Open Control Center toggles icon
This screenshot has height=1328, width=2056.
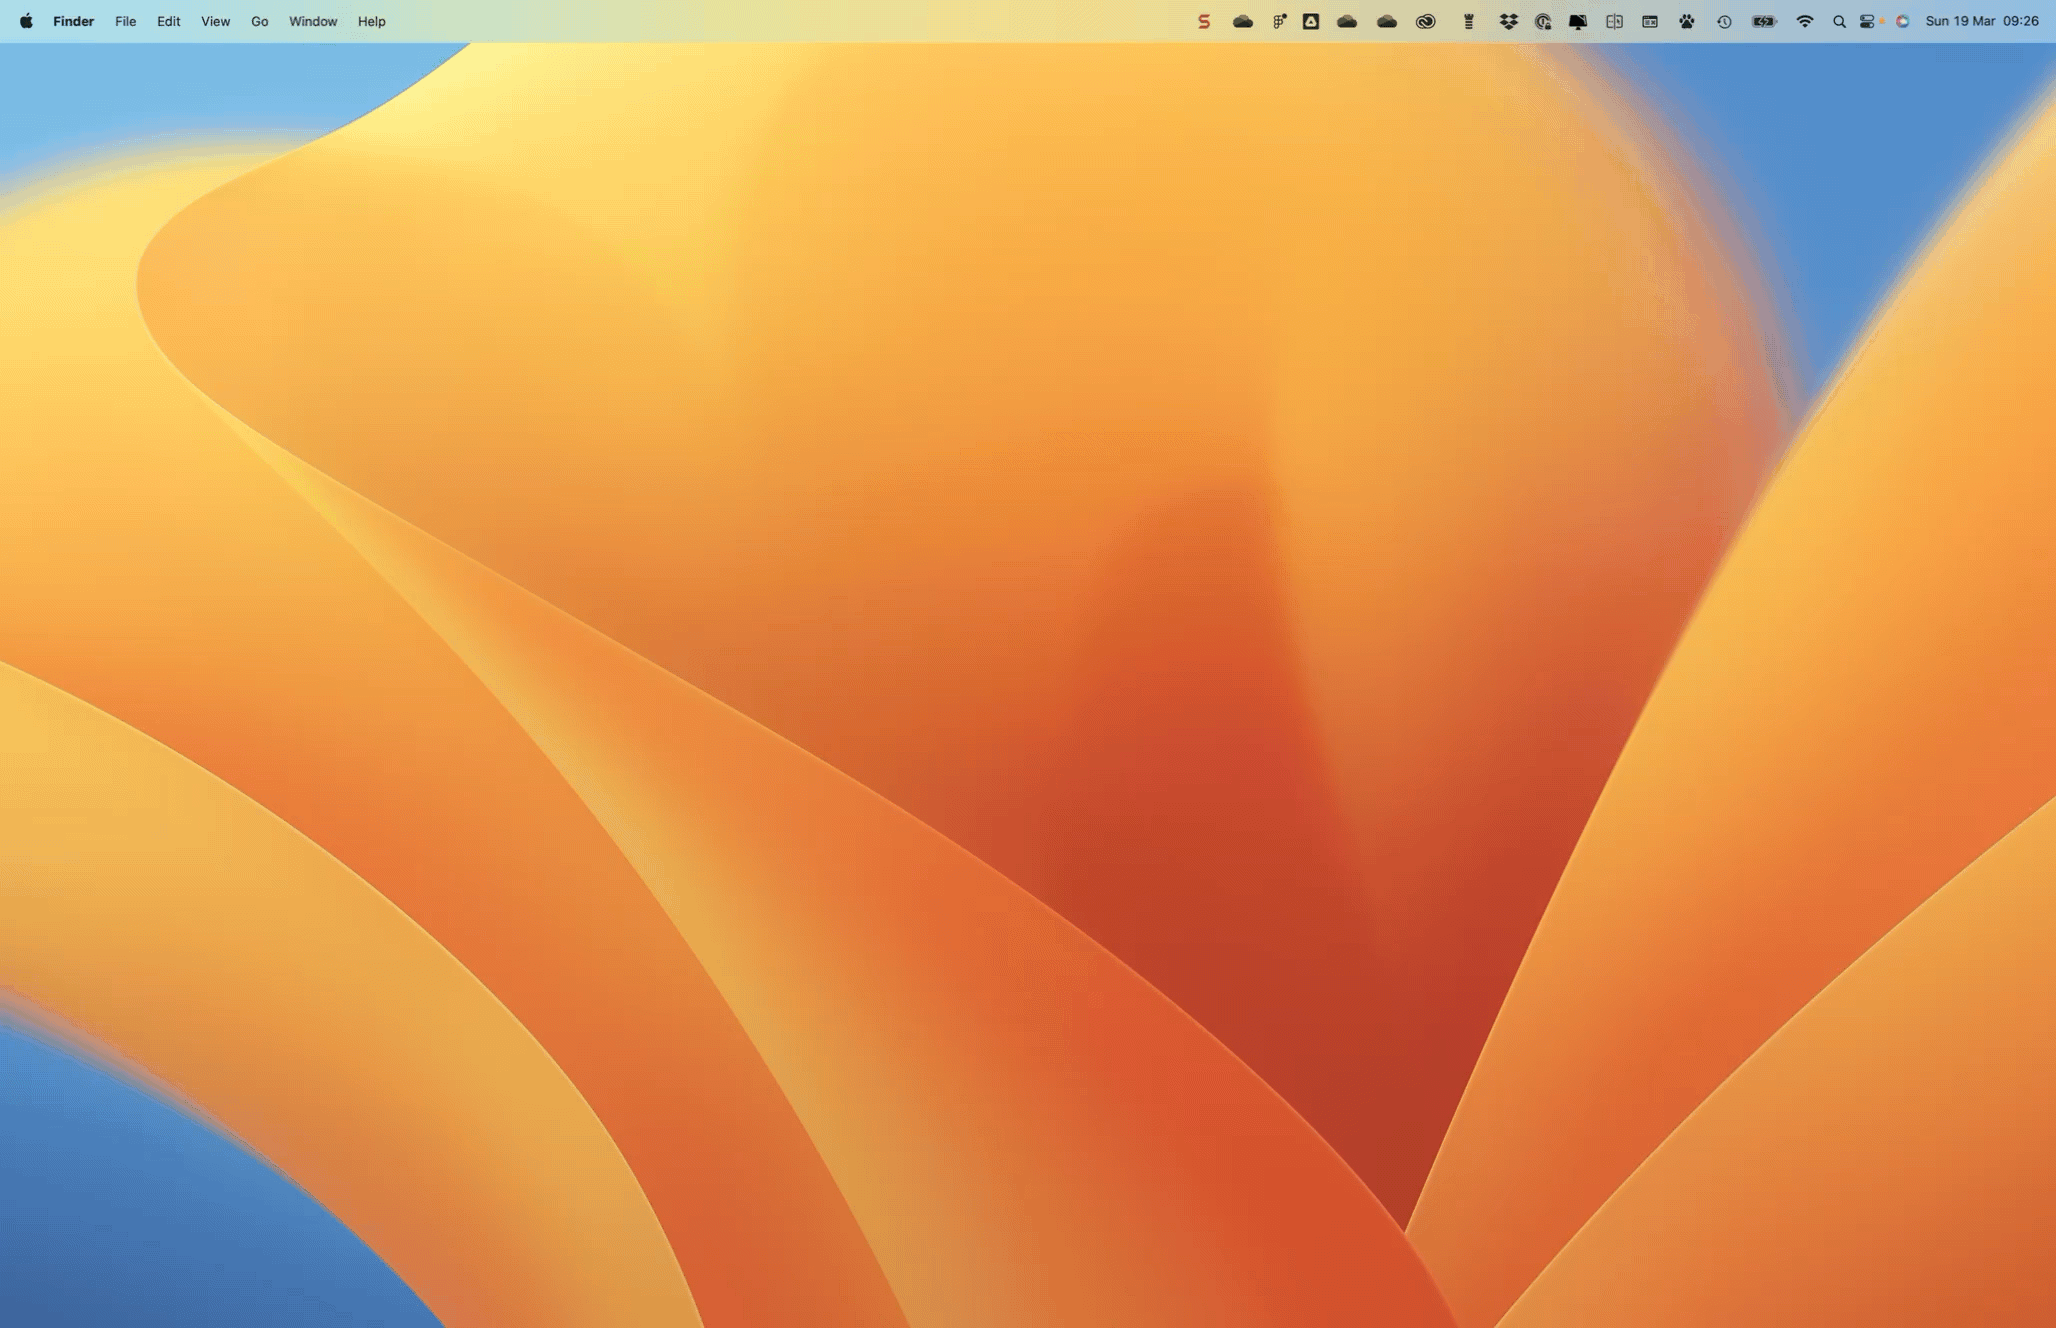click(1867, 21)
